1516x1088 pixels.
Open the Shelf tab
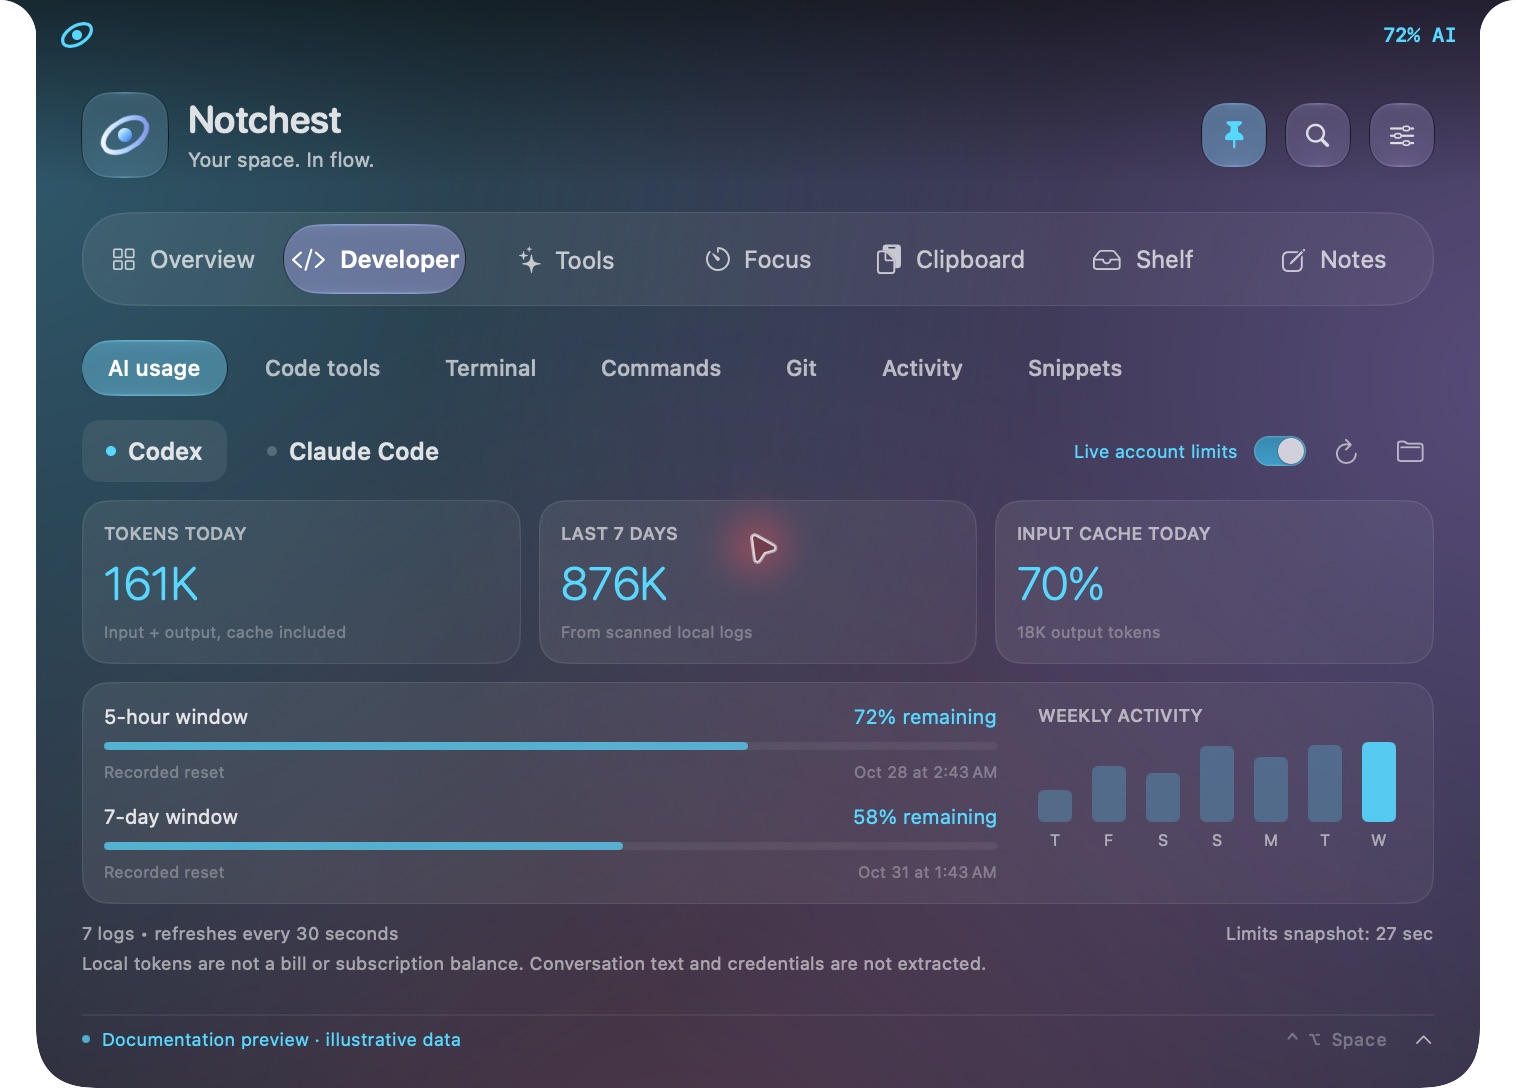[1142, 260]
